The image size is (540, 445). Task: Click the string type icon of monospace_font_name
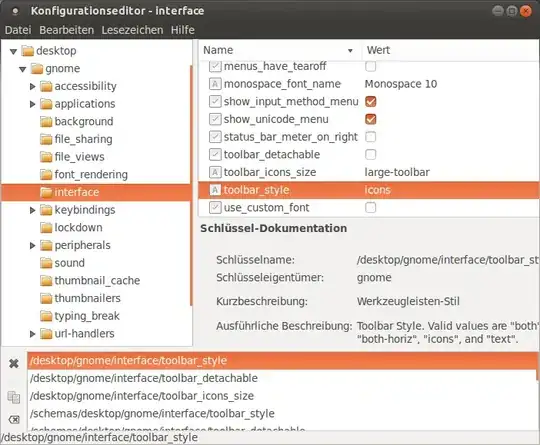point(215,84)
